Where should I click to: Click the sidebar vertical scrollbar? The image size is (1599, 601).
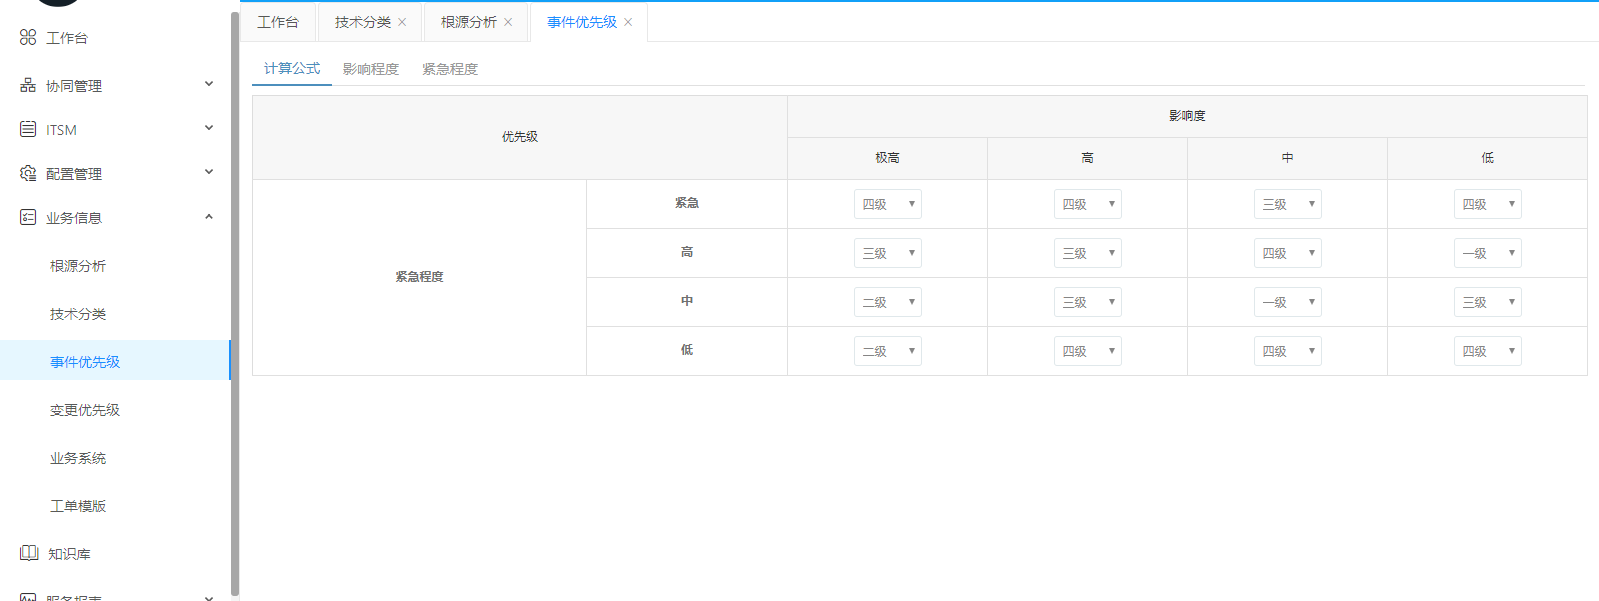[235, 300]
